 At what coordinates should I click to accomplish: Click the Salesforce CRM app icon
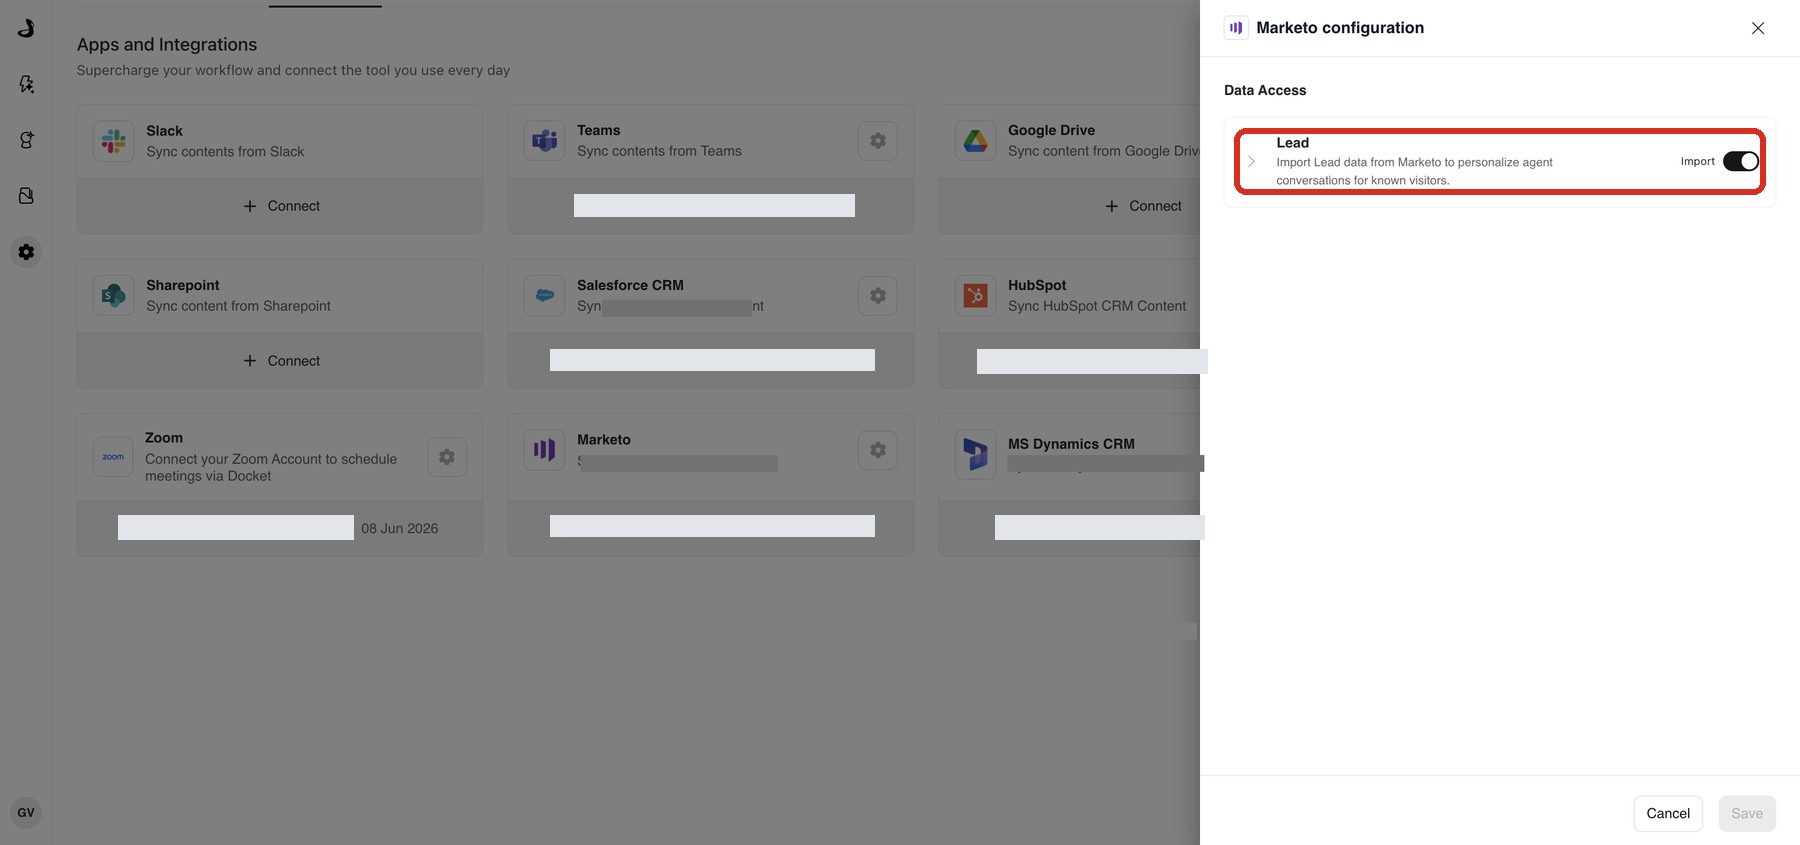(x=544, y=296)
